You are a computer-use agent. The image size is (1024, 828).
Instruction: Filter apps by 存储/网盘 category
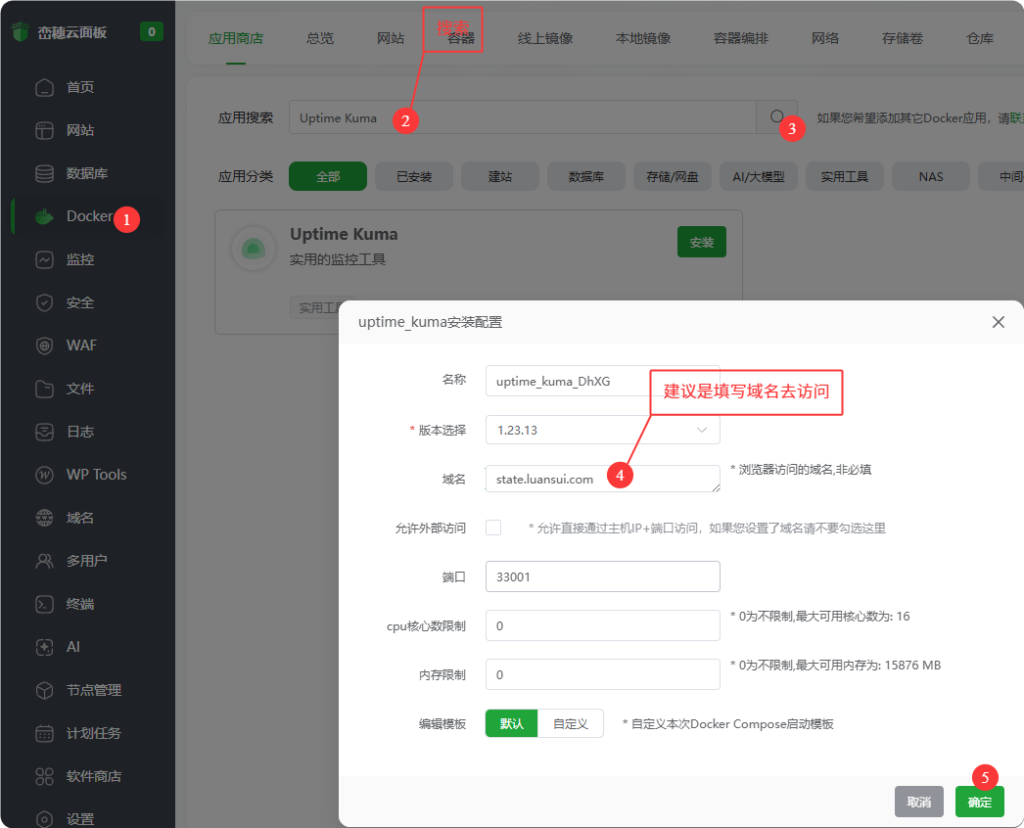tap(673, 176)
